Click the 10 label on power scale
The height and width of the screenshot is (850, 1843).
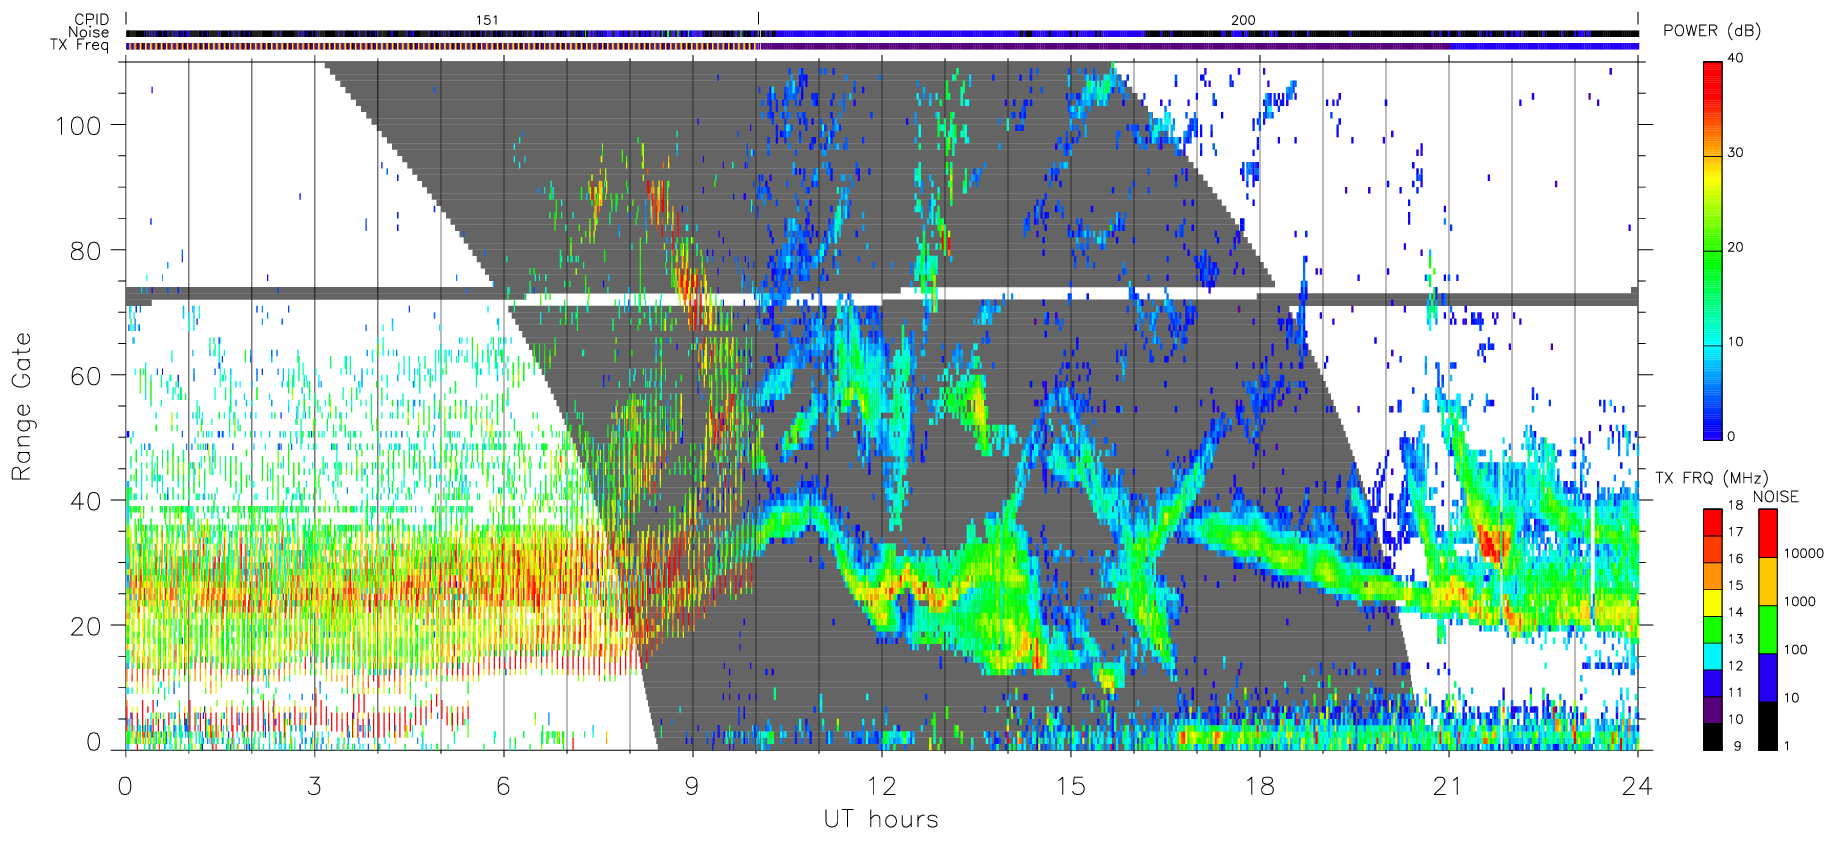coord(1735,342)
